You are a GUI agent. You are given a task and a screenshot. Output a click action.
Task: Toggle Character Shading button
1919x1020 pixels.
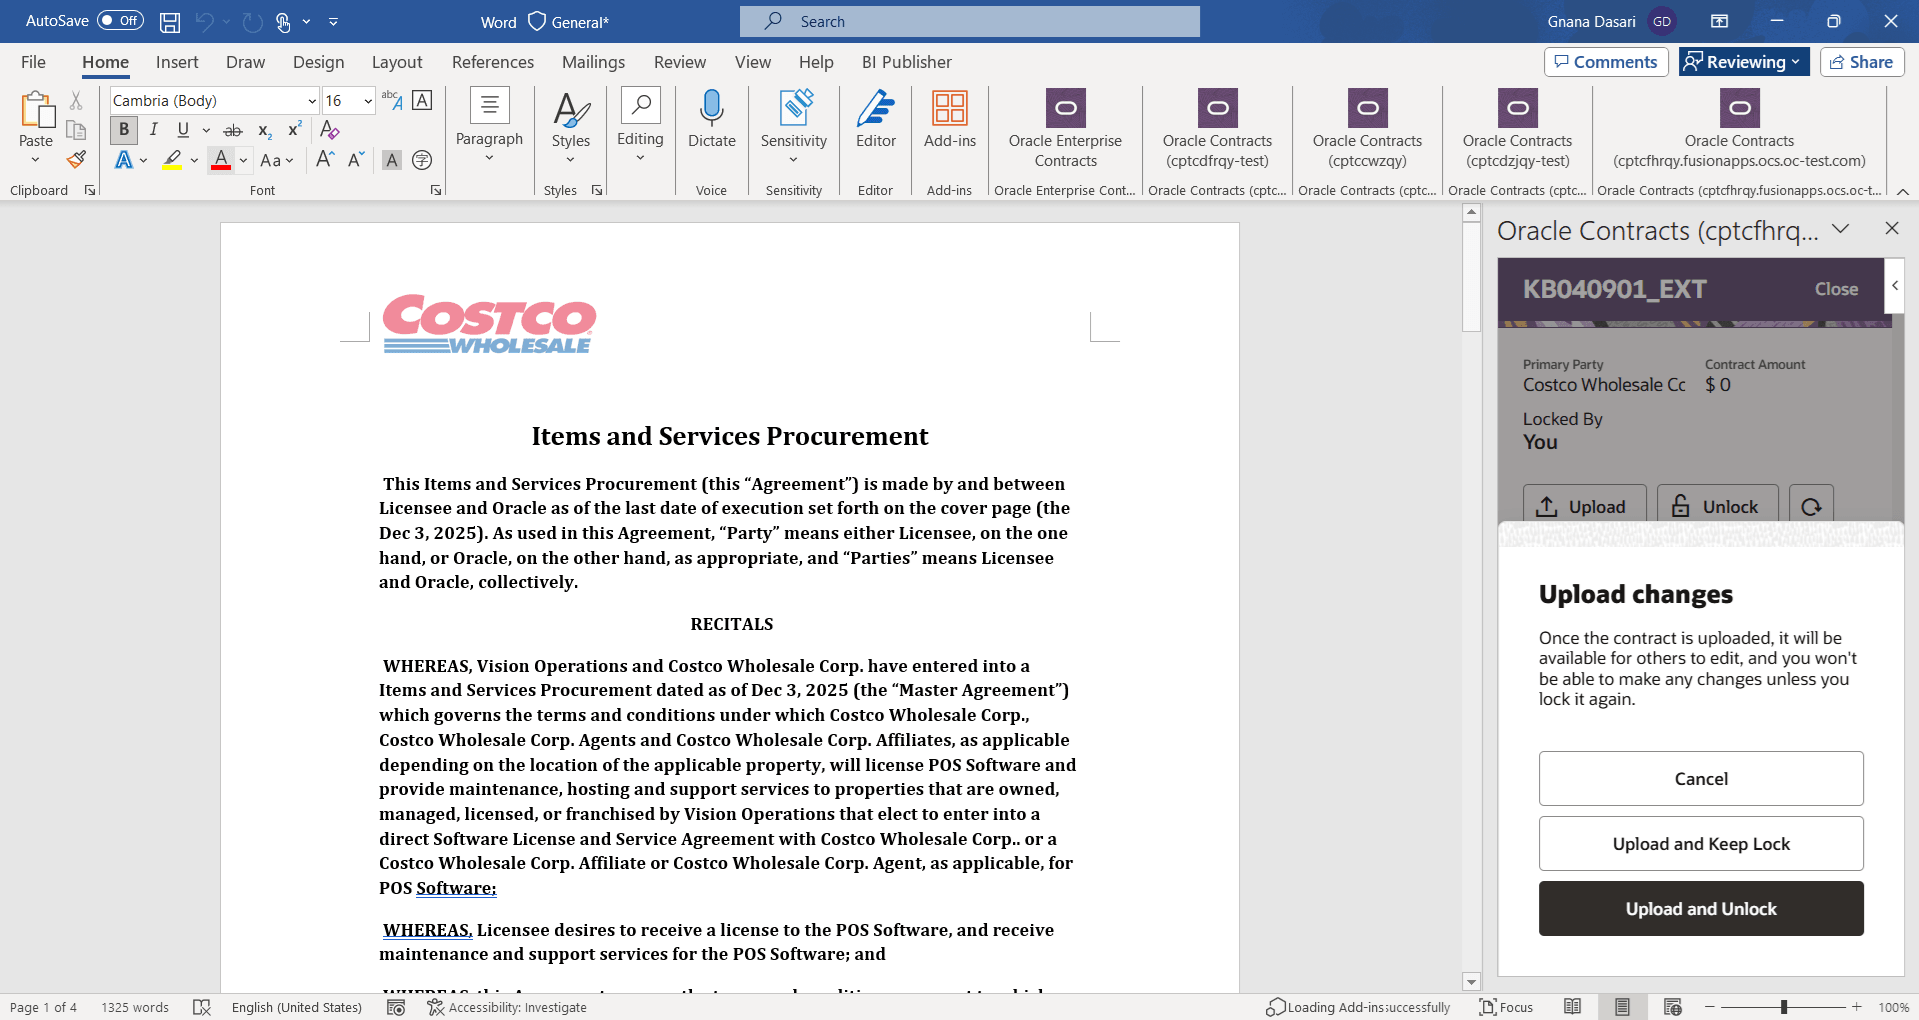(392, 160)
